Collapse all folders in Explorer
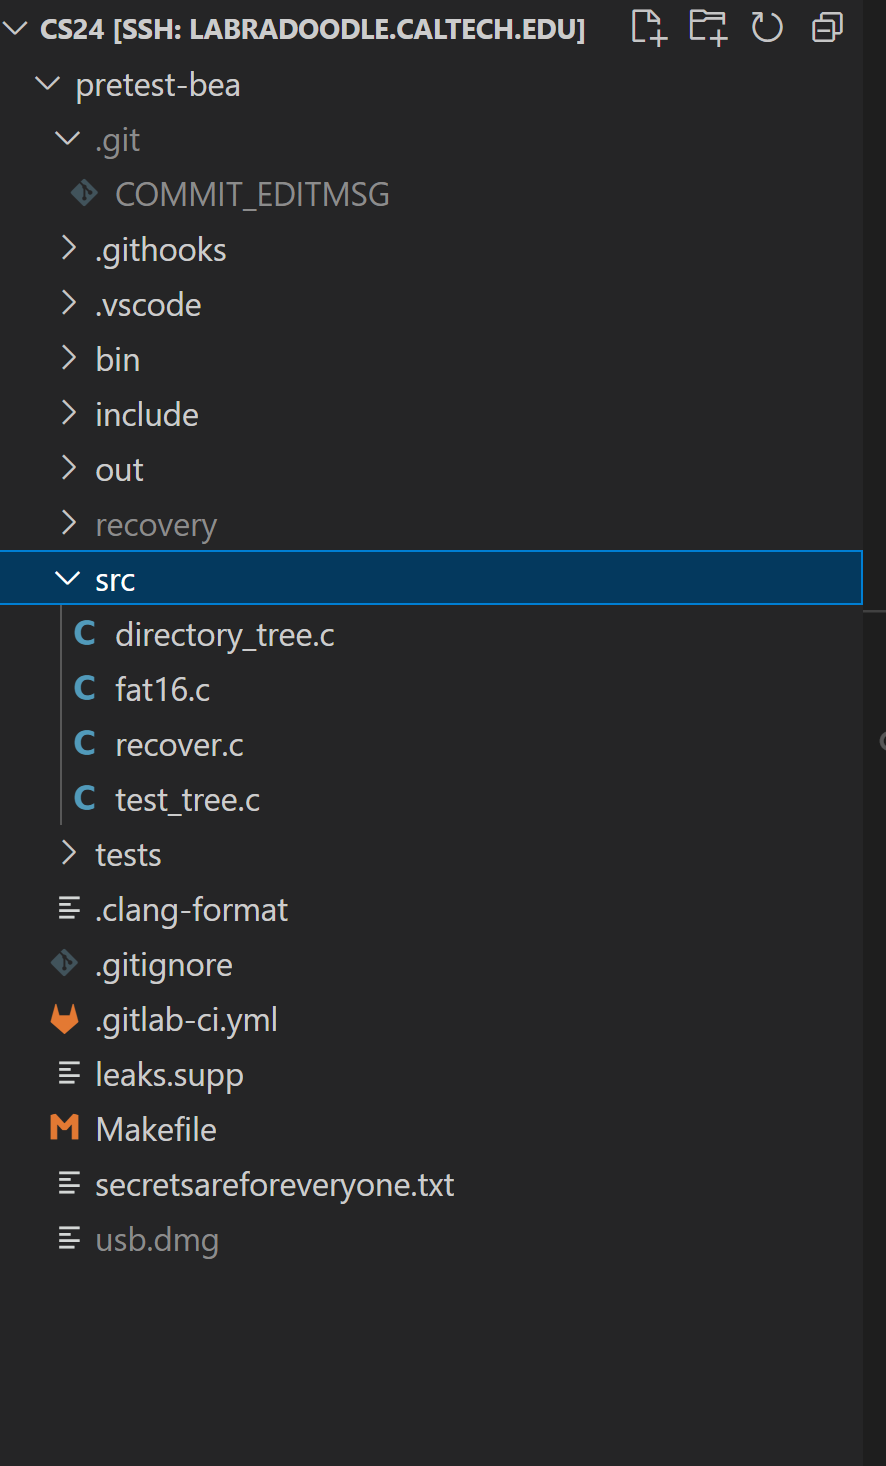Screen dimensions: 886x1466 pos(827,28)
